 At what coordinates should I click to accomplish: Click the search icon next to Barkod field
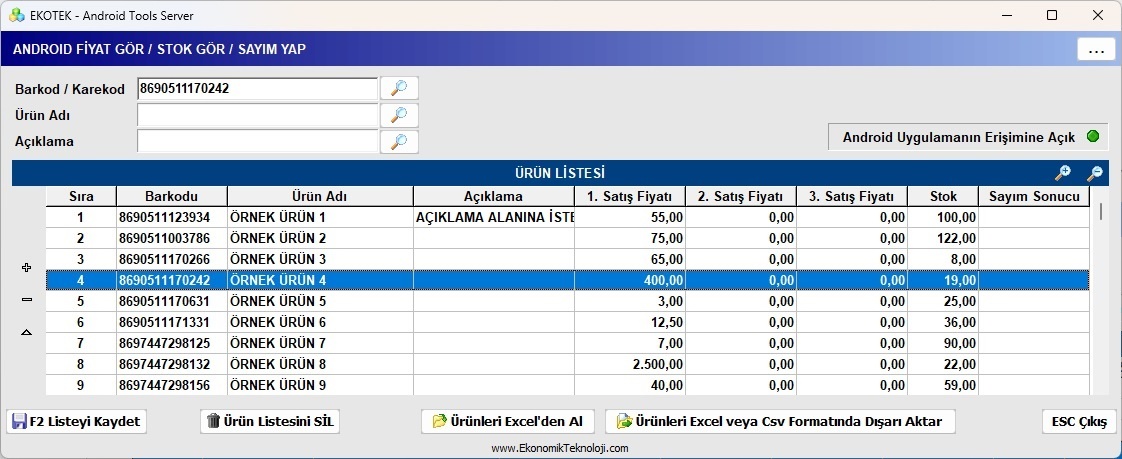coord(399,89)
